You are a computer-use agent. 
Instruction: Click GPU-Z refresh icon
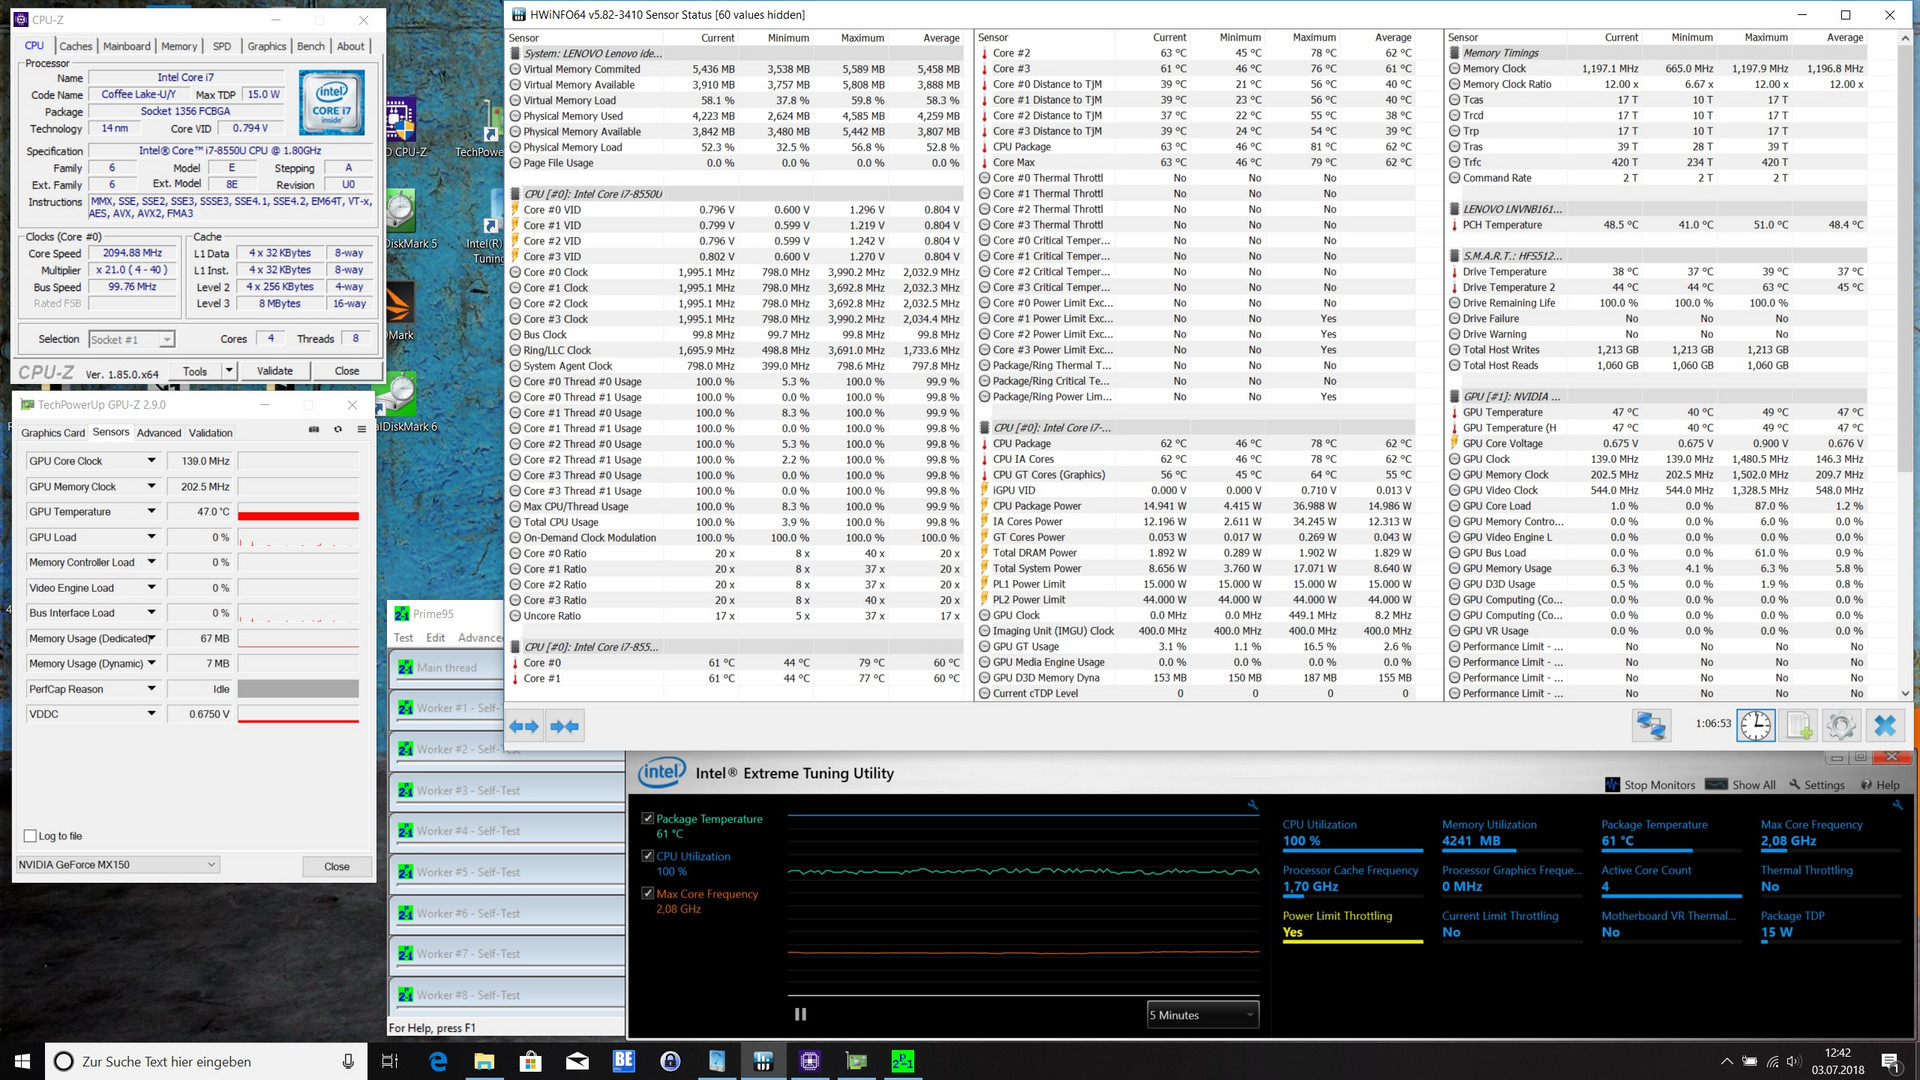(x=338, y=430)
